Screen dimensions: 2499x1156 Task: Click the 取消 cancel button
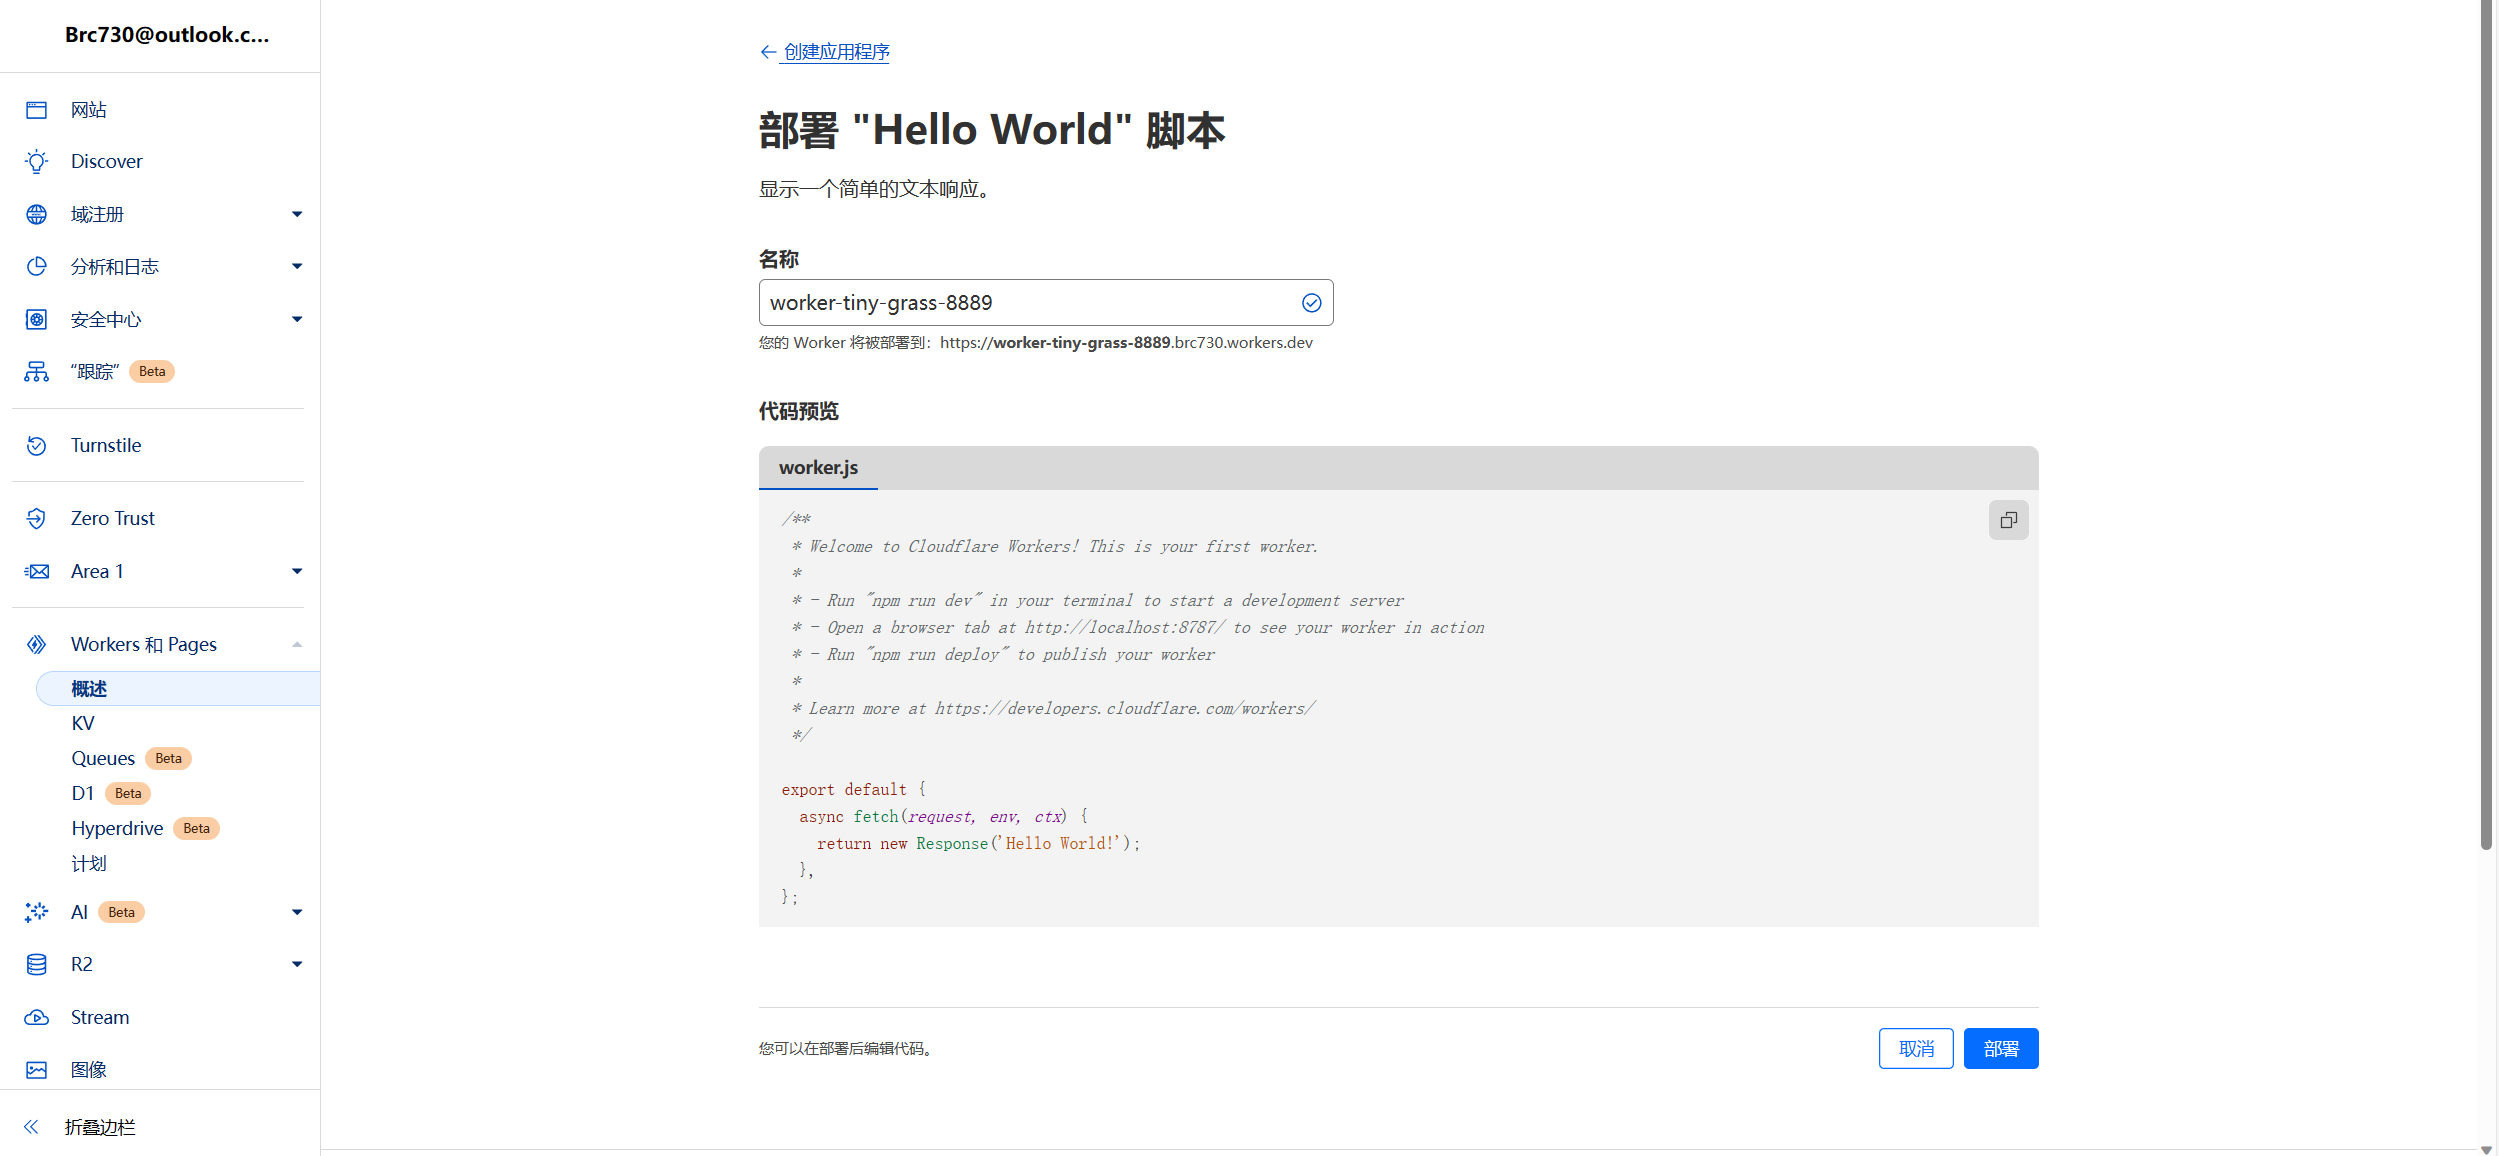click(1916, 1049)
